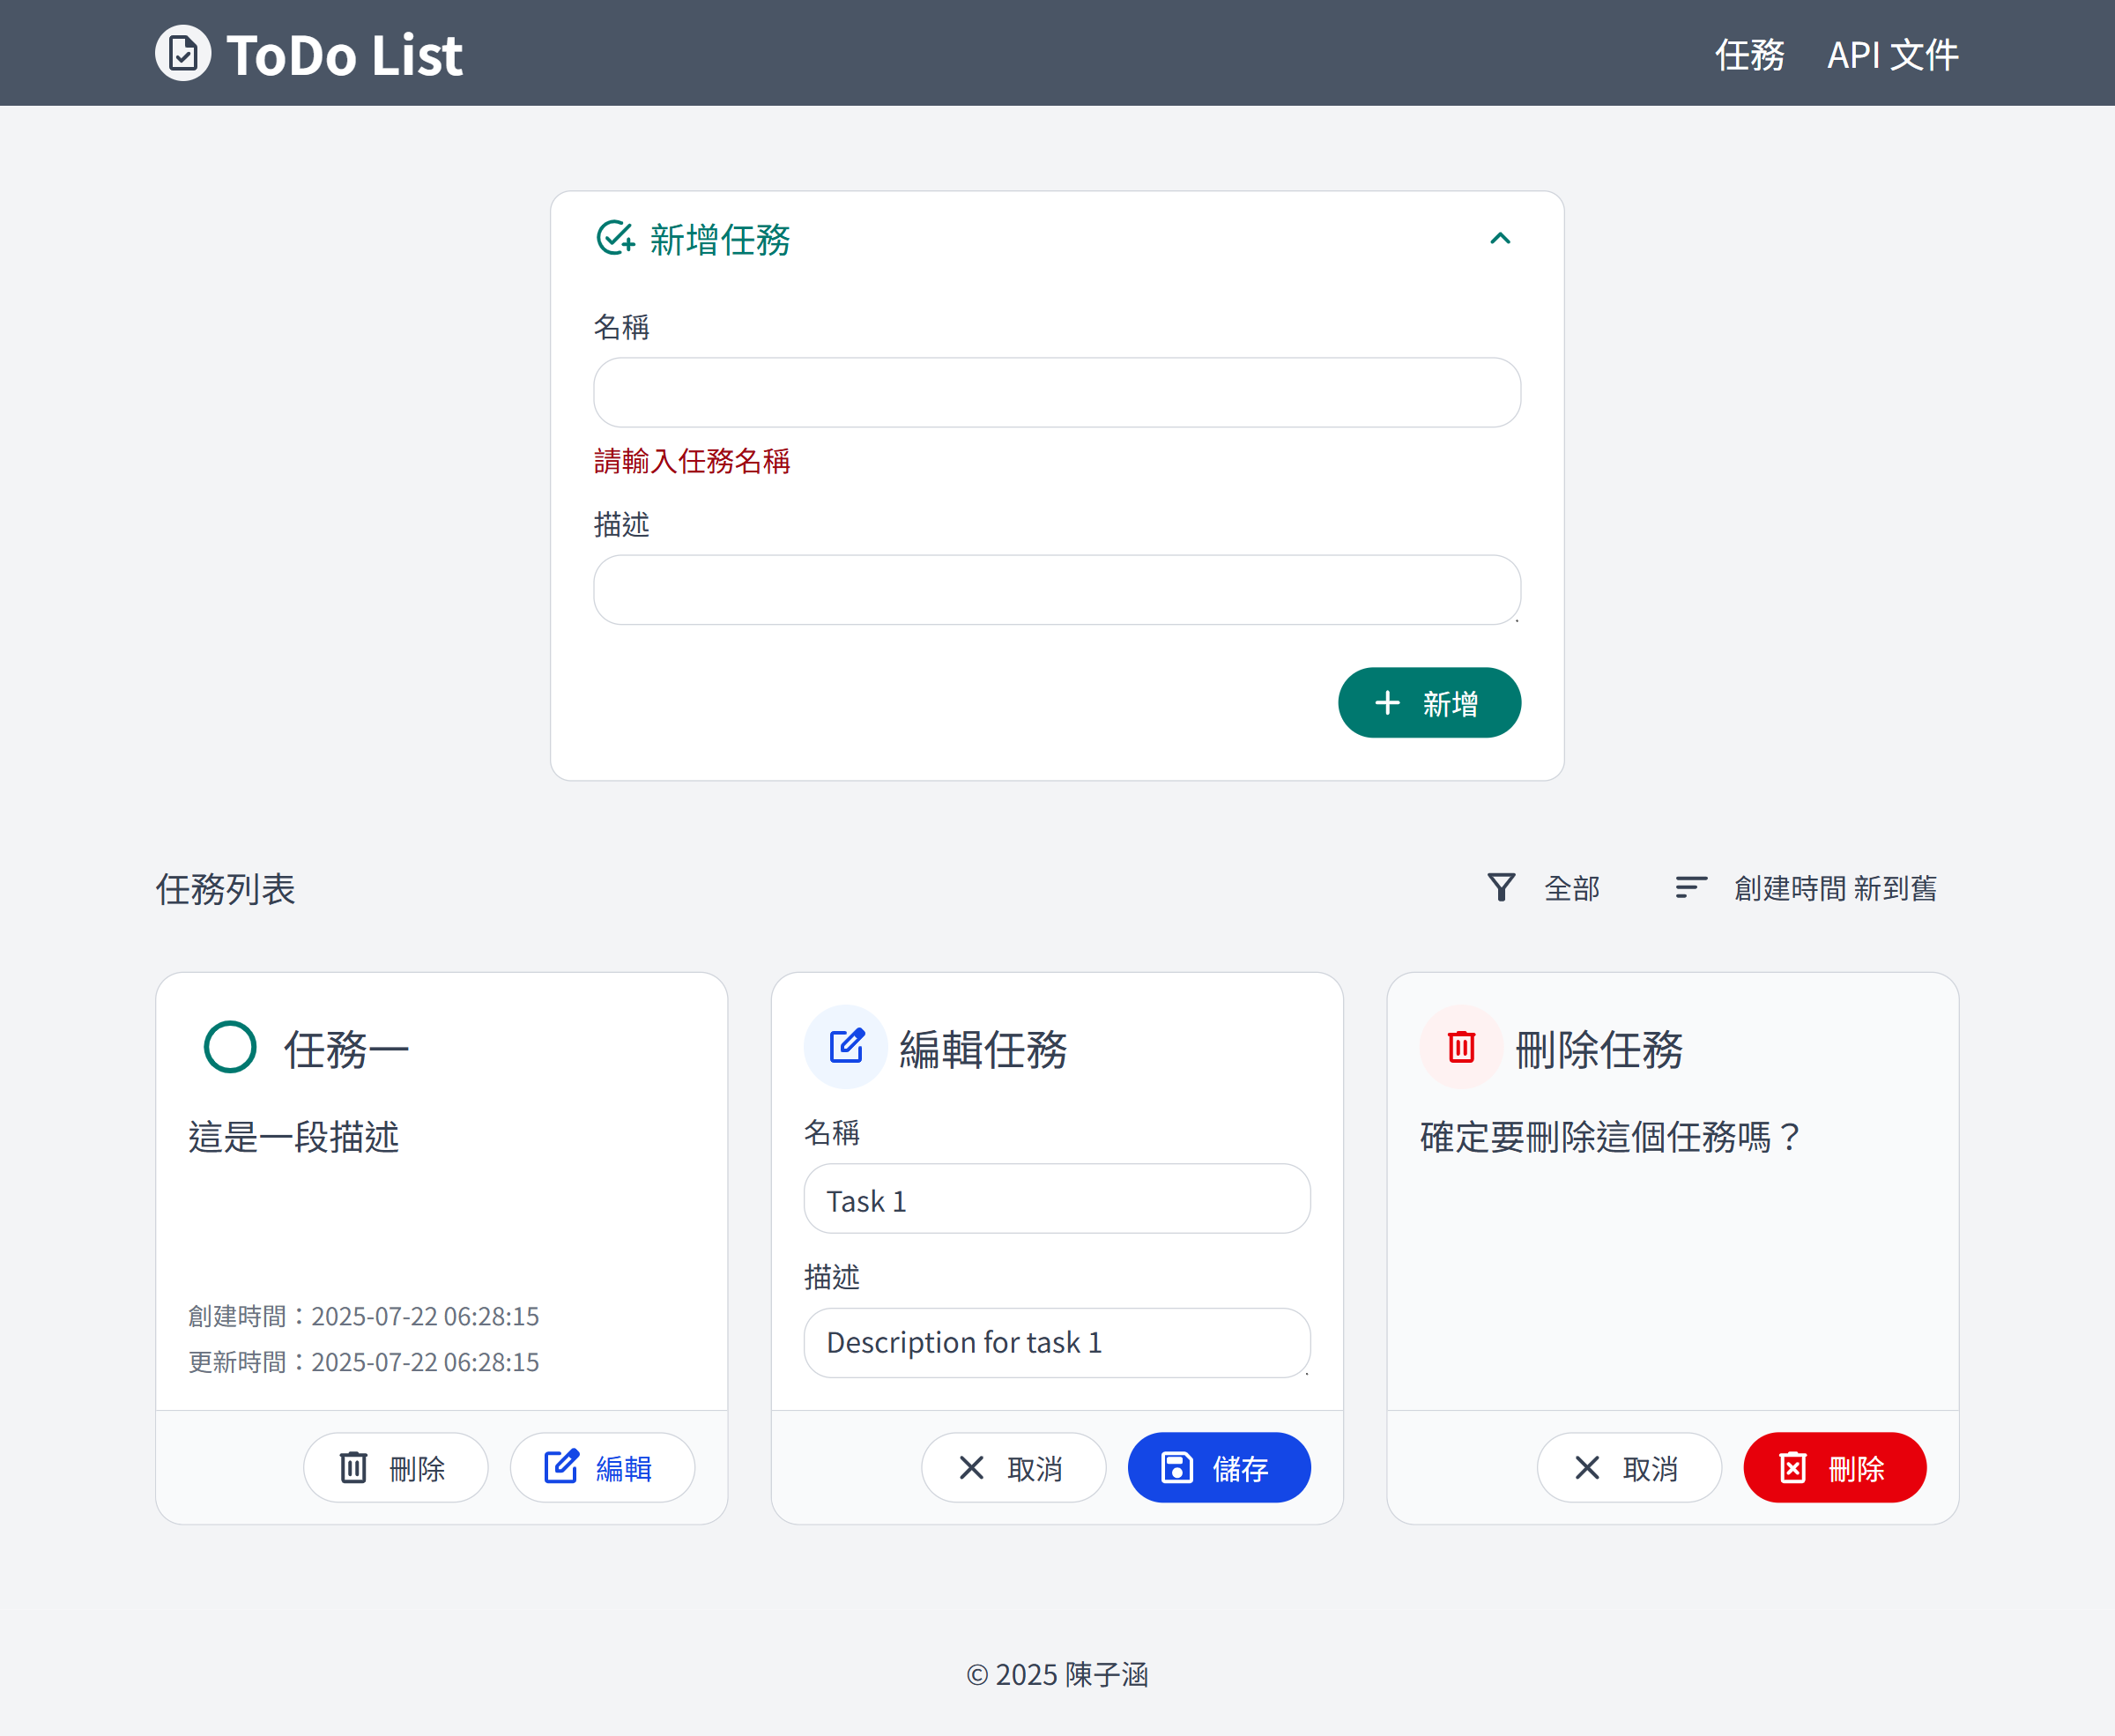This screenshot has width=2115, height=1736.
Task: Go to the 任務 nav item
Action: tap(1749, 54)
